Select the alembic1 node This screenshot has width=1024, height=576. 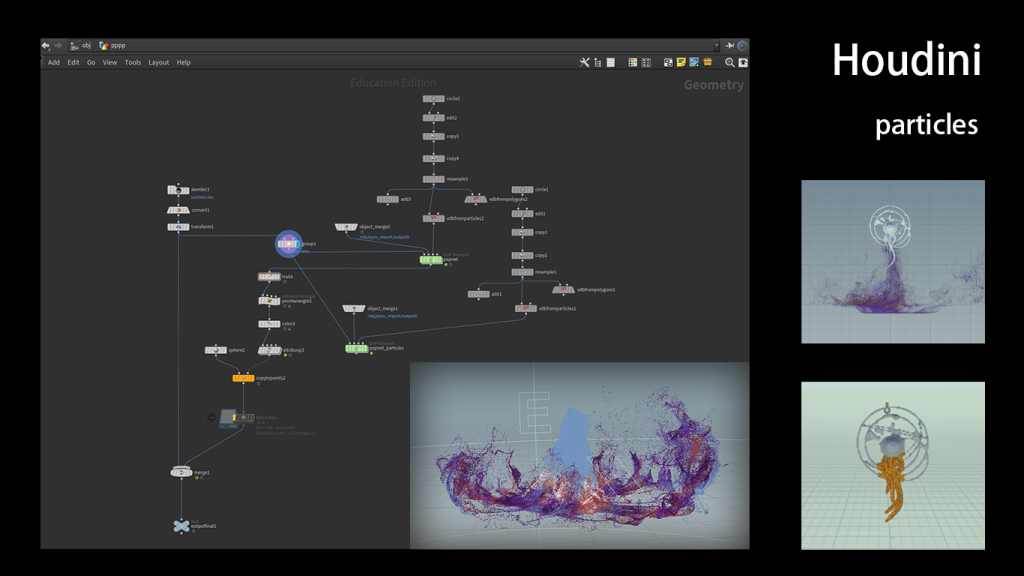click(x=178, y=190)
